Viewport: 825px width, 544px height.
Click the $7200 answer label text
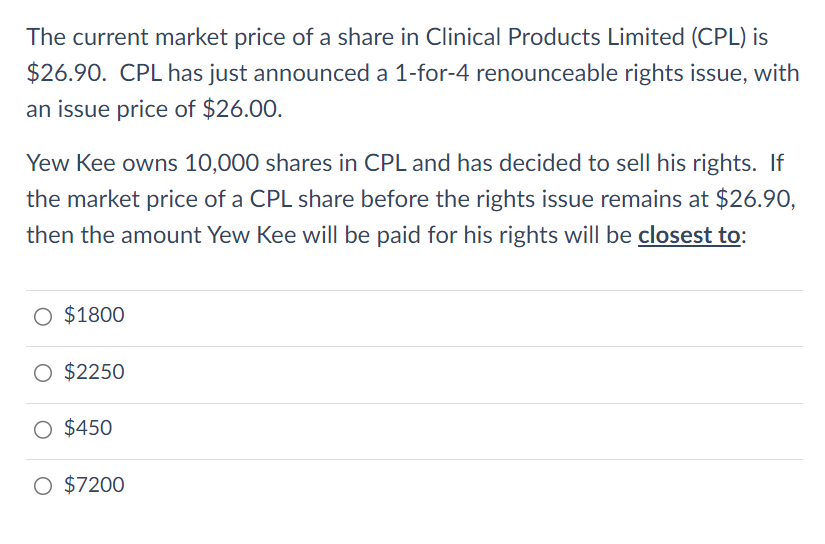94,485
